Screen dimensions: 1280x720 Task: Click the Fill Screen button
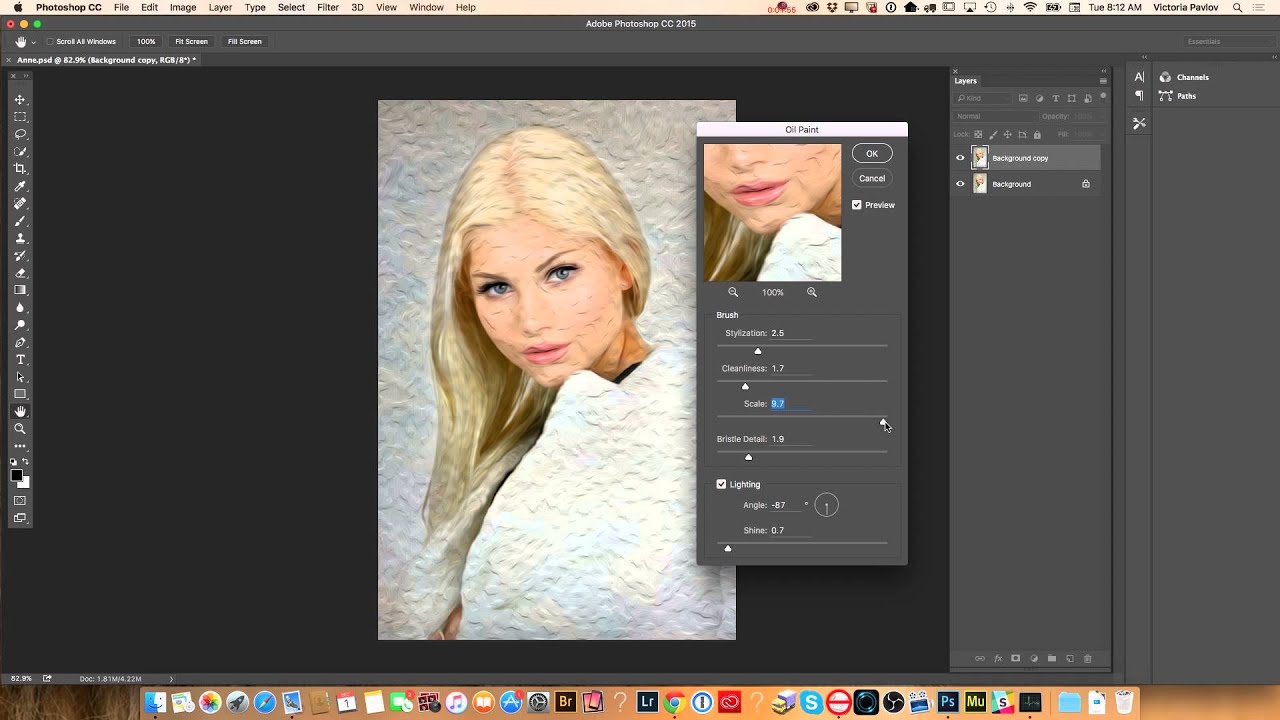(x=244, y=42)
